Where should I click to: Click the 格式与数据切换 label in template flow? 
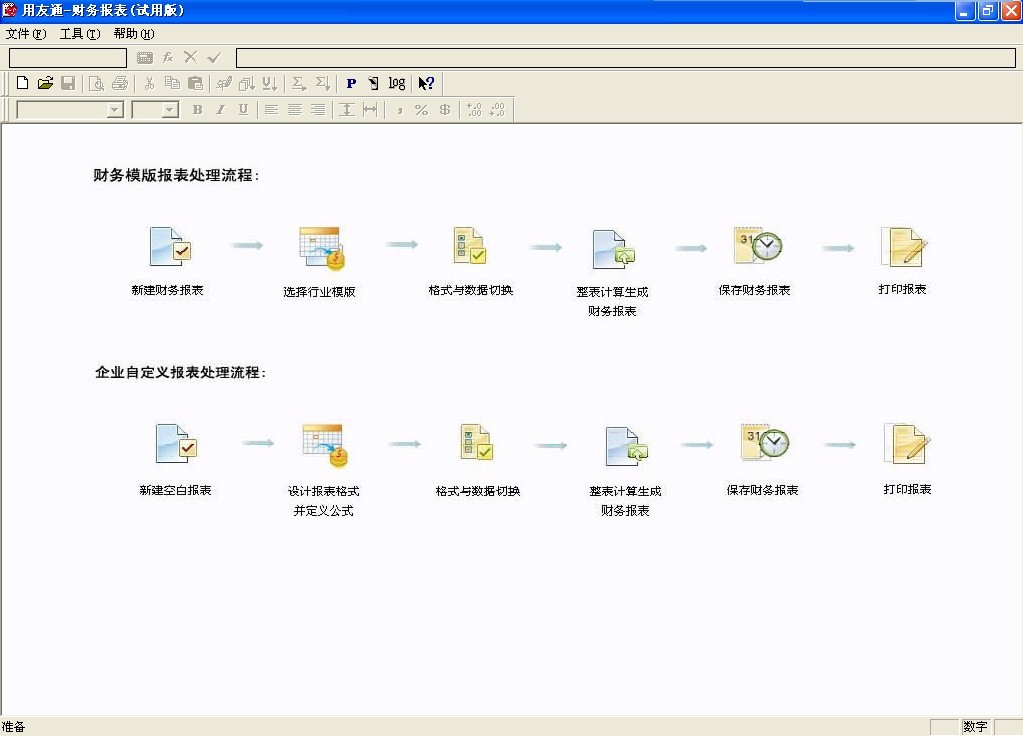pyautogui.click(x=470, y=290)
